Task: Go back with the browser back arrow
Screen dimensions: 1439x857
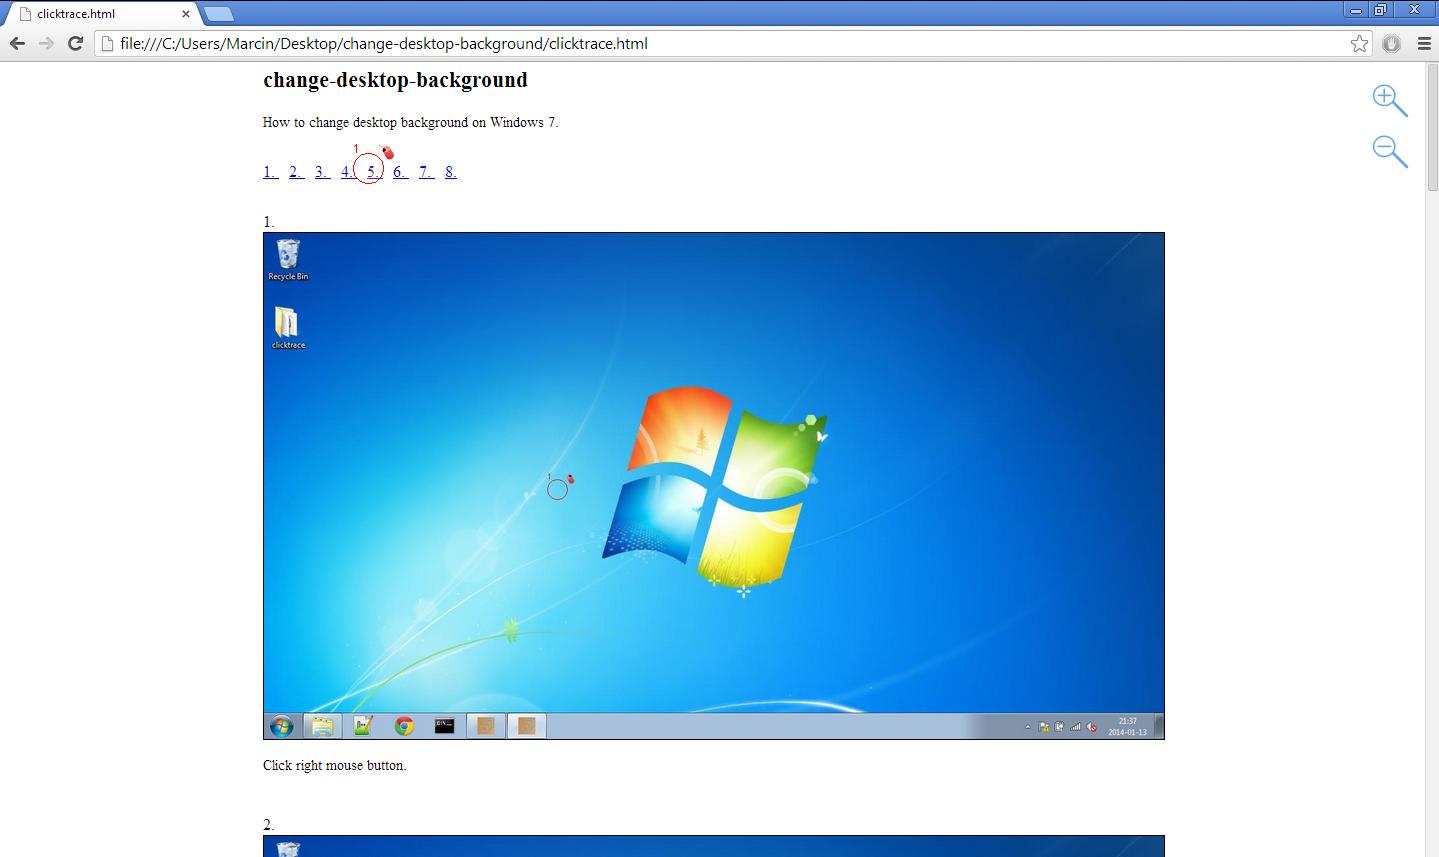Action: 17,43
